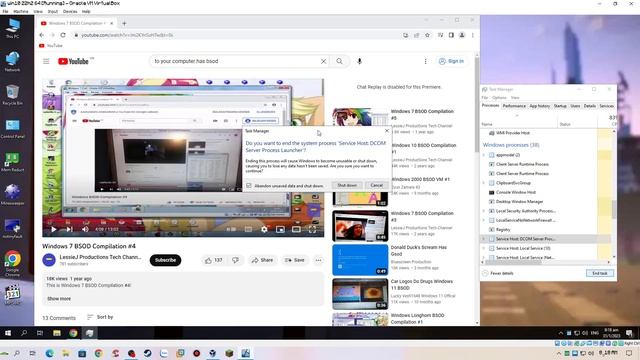Cancel the end system process dialog
This screenshot has width=640, height=360.
tap(376, 185)
